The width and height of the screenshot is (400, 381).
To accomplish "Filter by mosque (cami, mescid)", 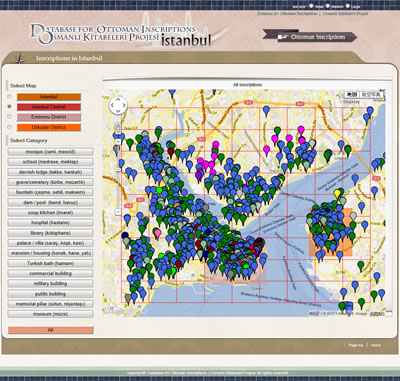I will [50, 152].
